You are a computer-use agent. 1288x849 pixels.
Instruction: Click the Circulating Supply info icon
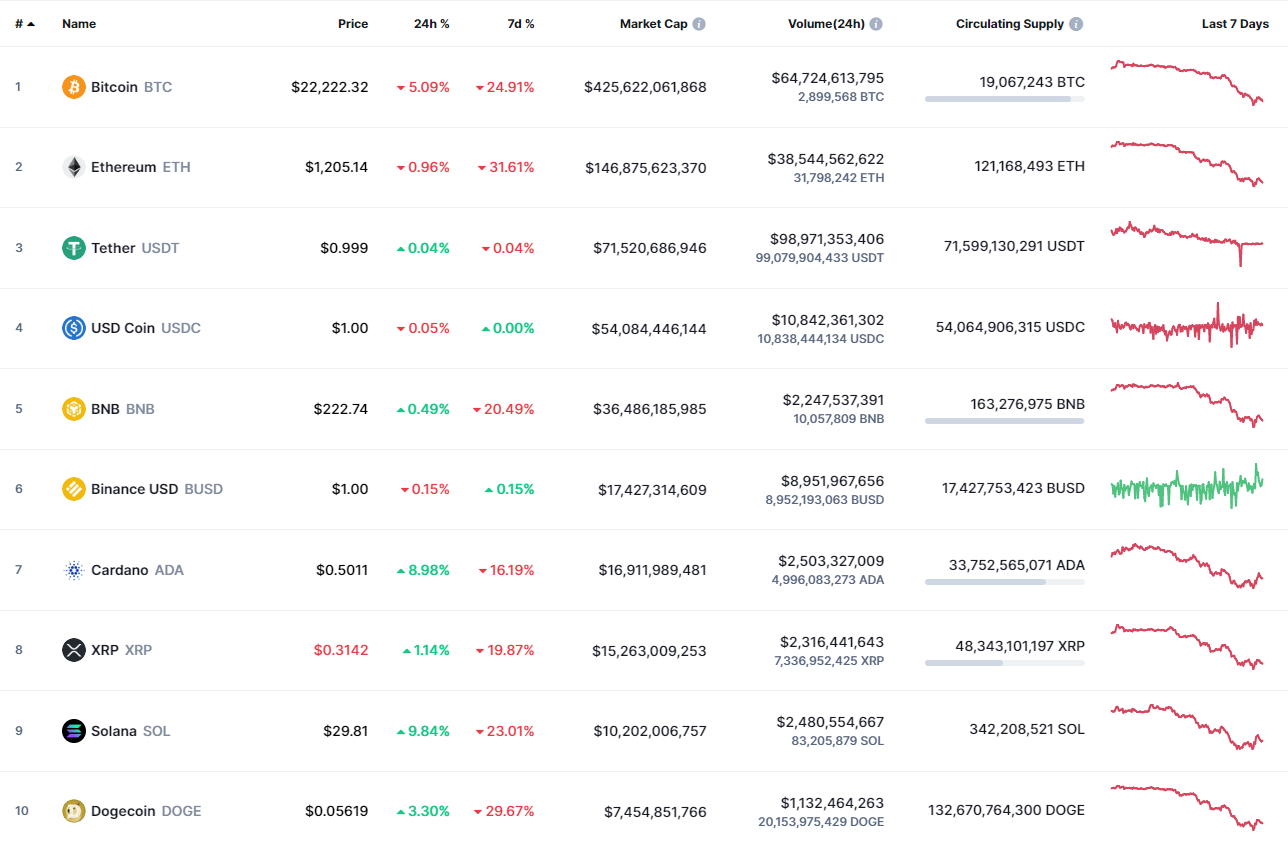(1076, 24)
